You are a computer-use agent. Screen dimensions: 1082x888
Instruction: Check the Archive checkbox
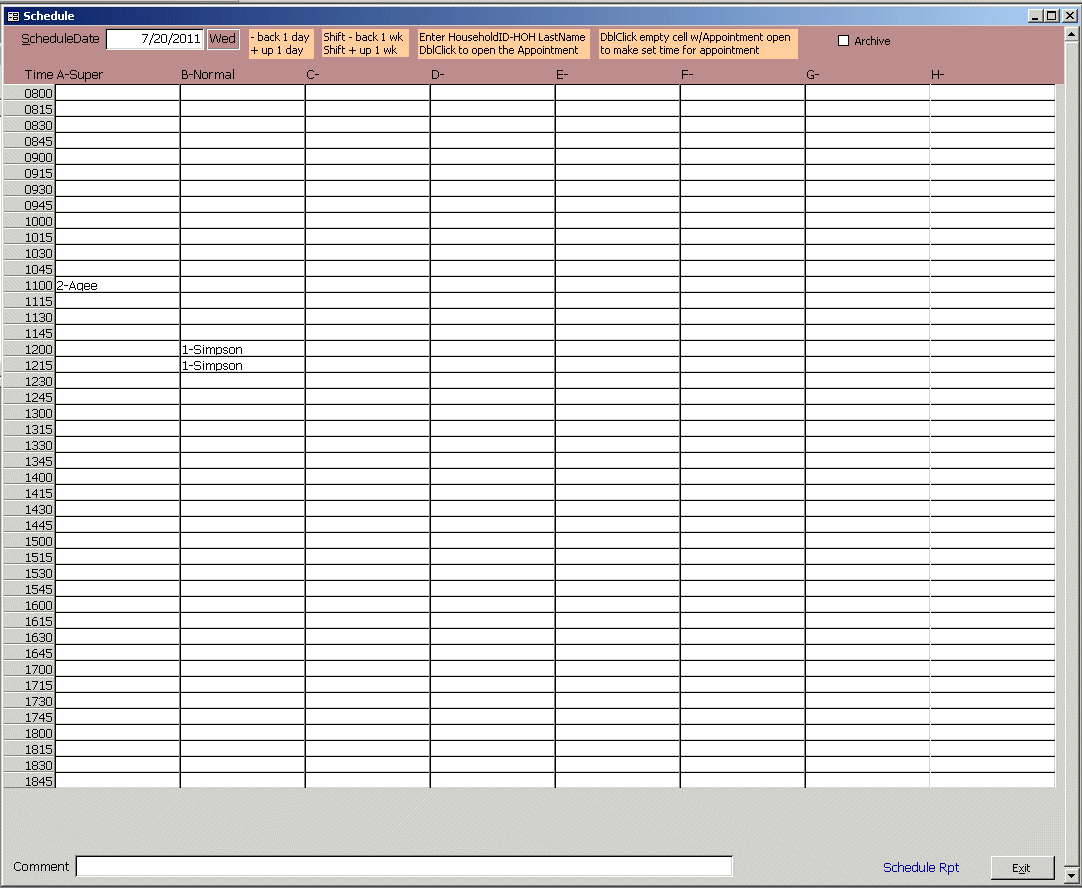pos(843,41)
